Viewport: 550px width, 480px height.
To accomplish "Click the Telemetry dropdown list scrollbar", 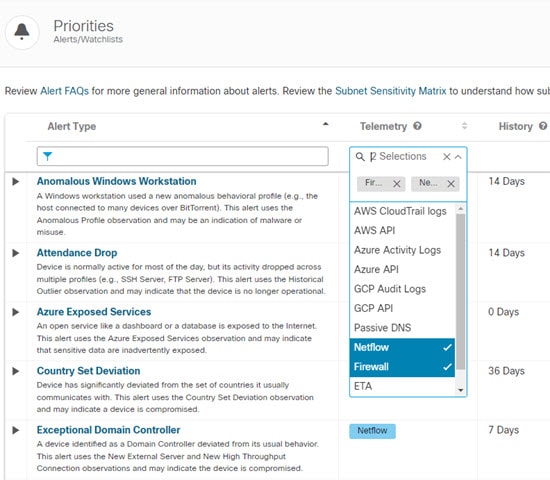I will [461, 291].
